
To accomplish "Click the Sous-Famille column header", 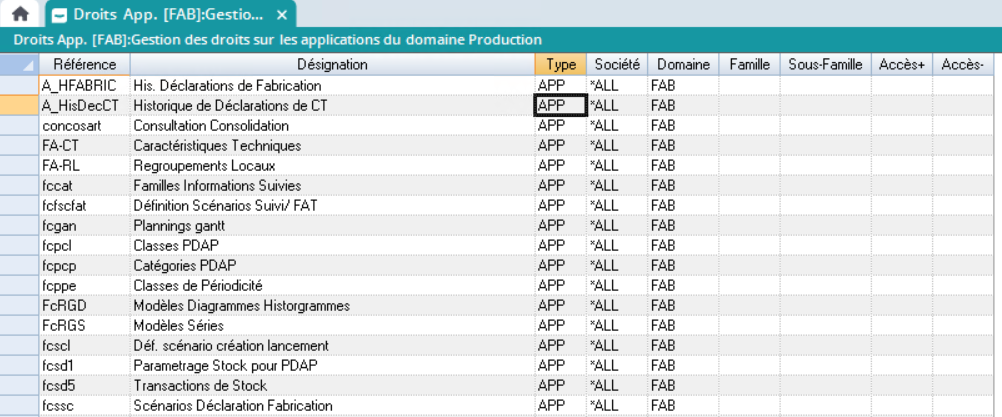I will 825,65.
